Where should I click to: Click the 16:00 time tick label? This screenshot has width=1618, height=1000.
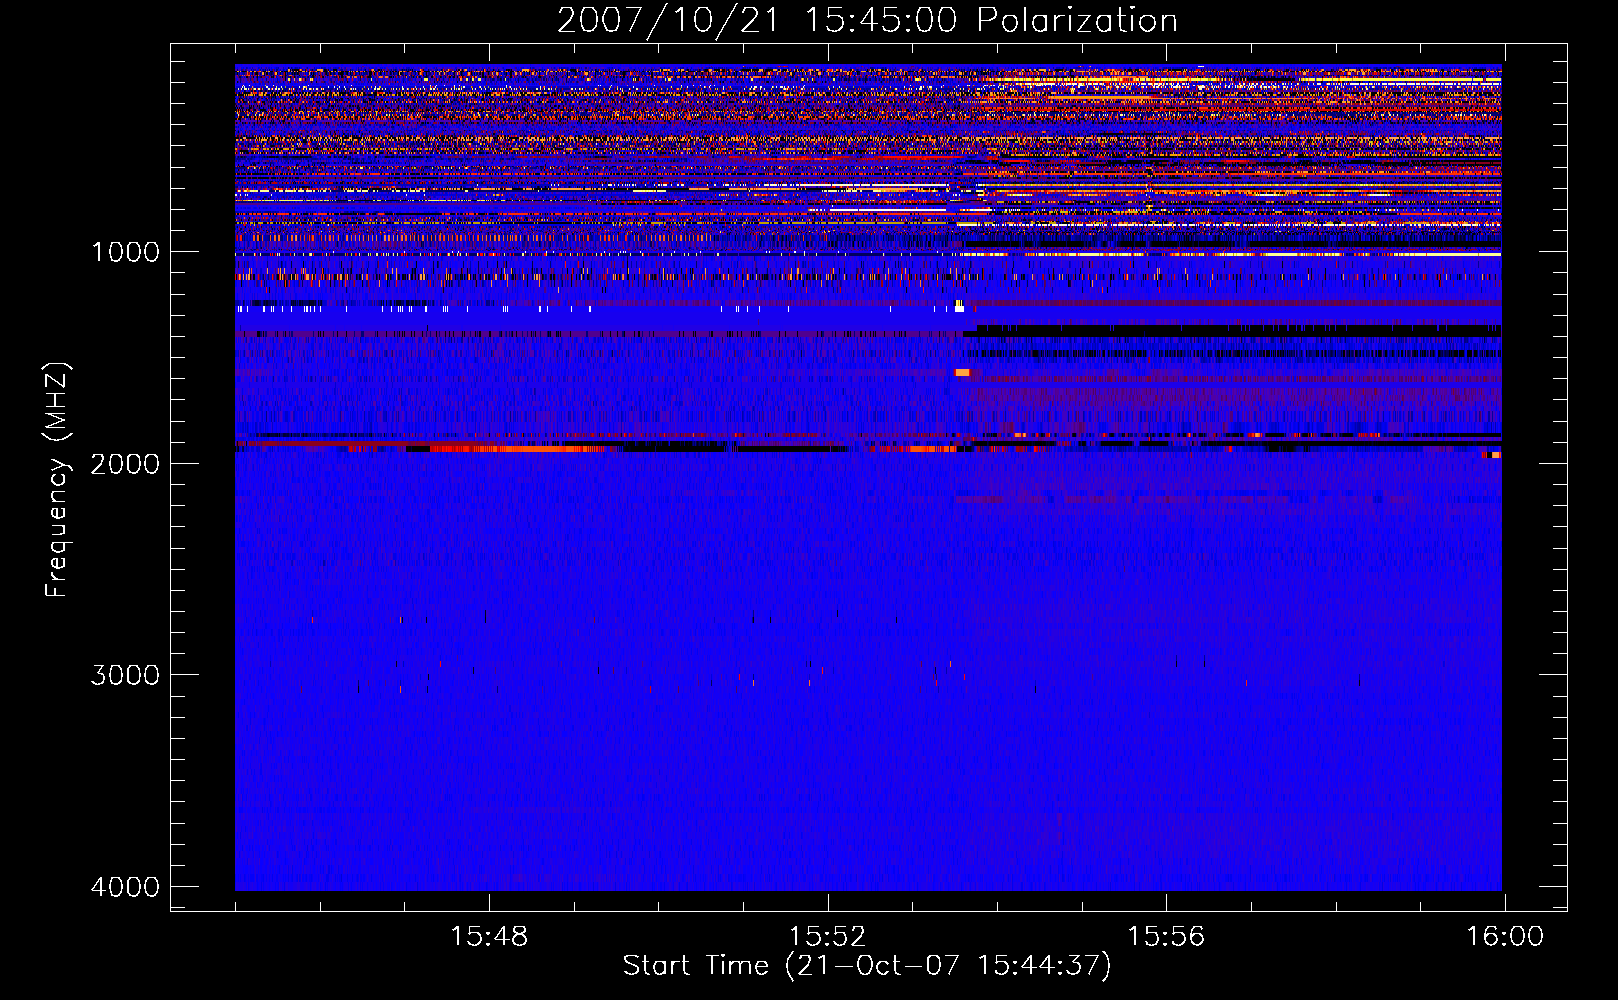point(1505,937)
